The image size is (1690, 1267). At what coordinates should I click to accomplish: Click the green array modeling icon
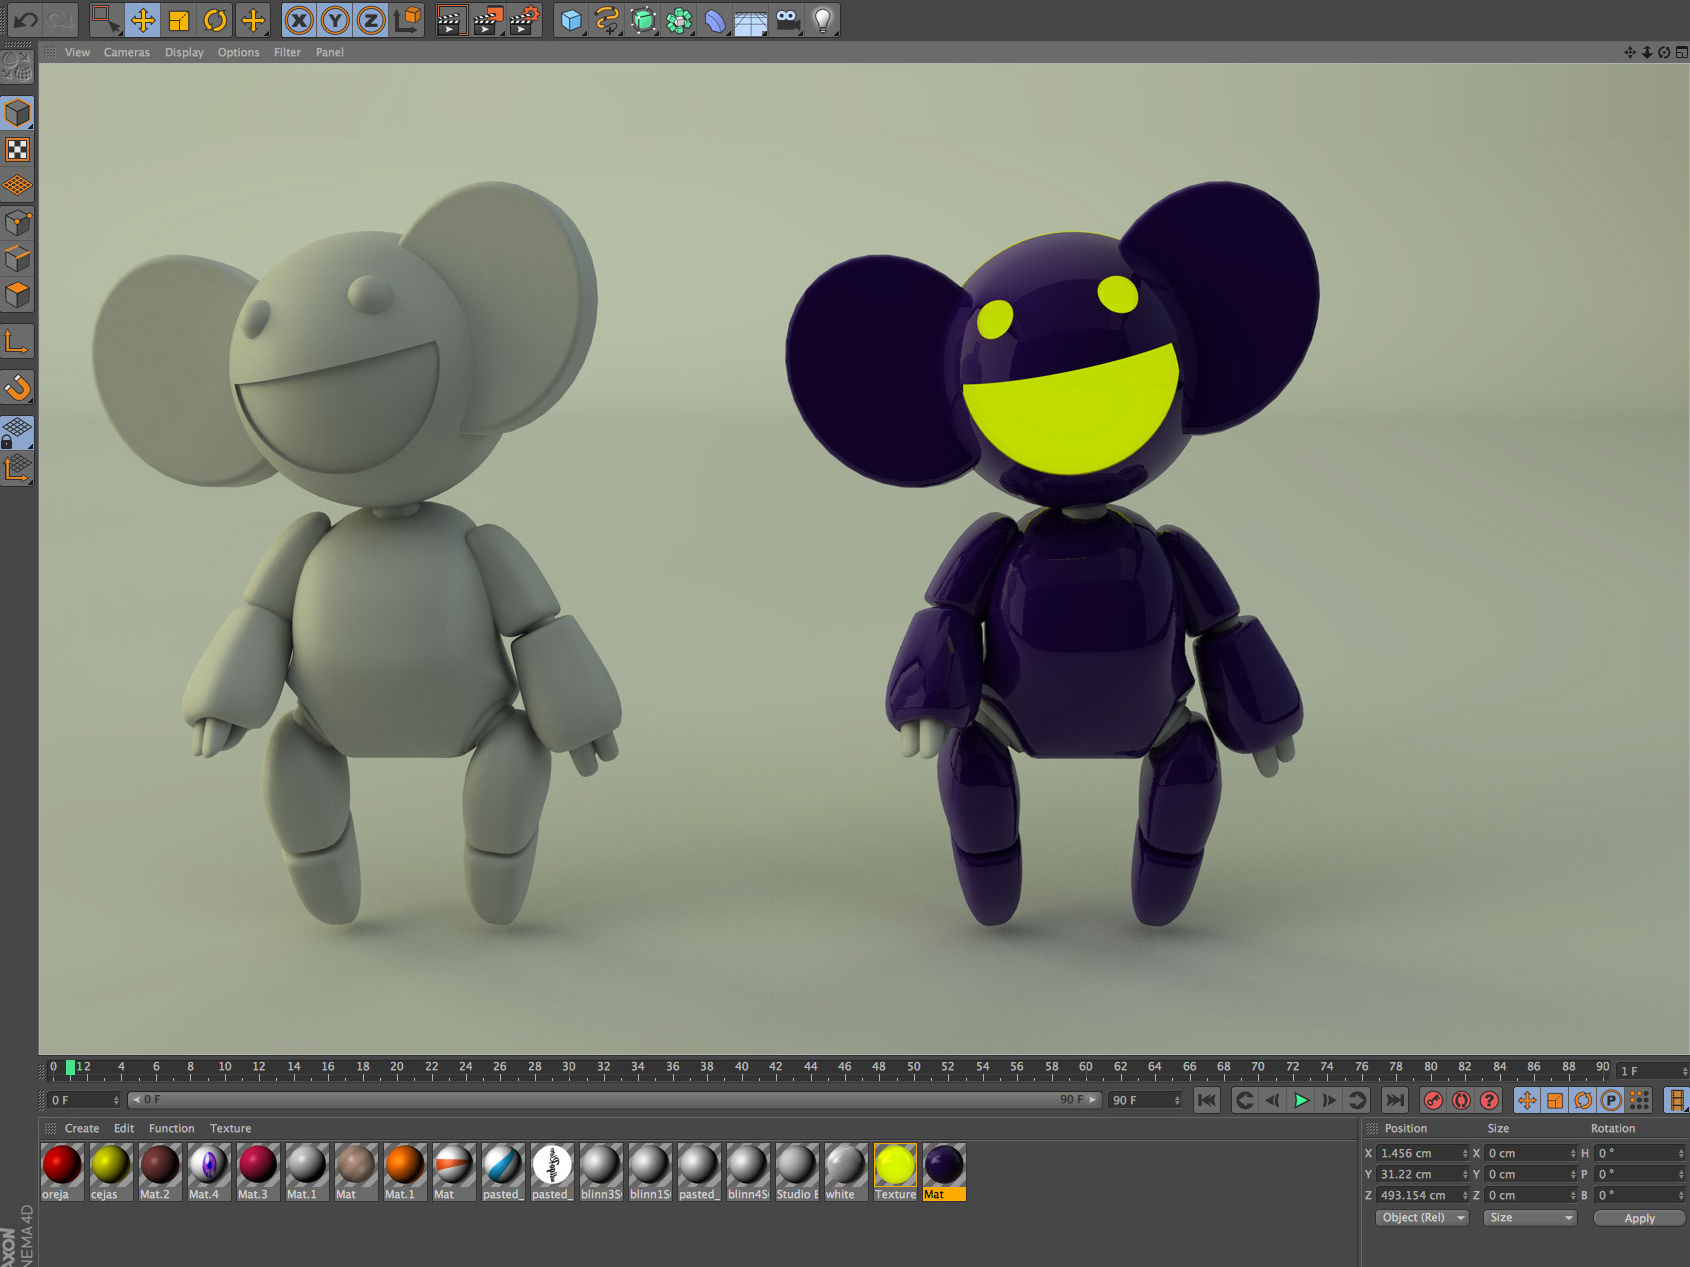tap(679, 19)
